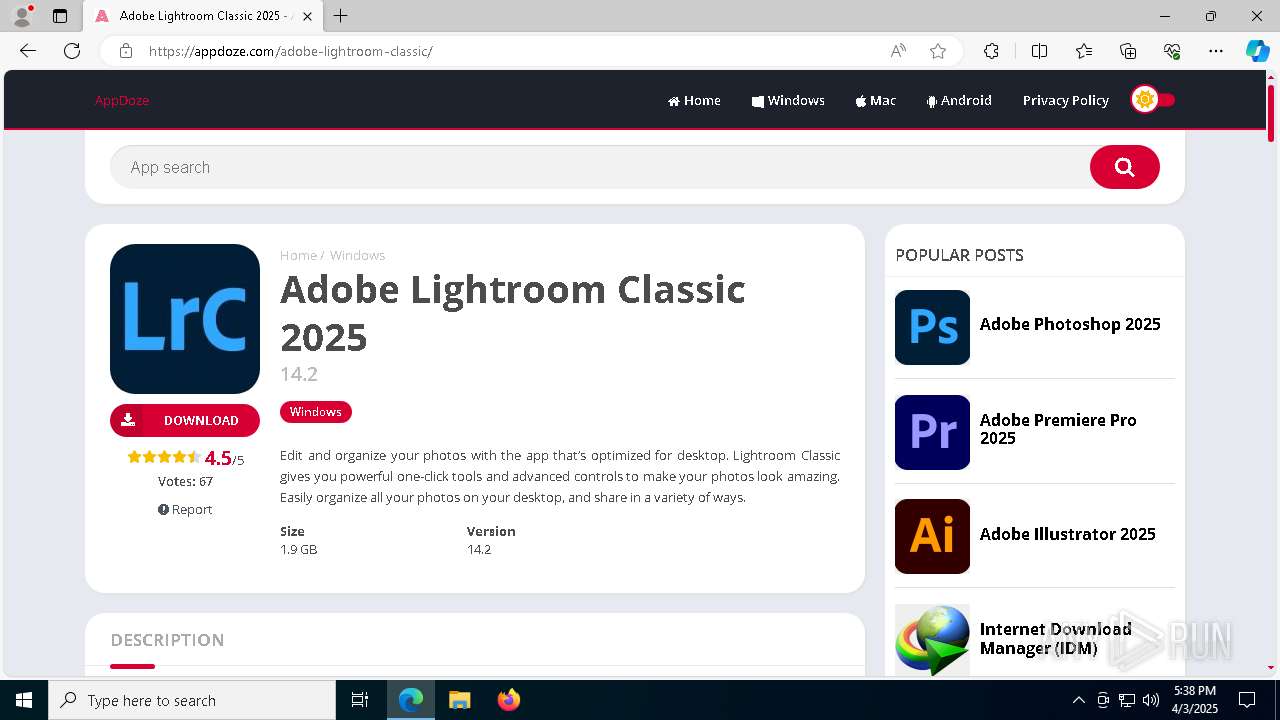This screenshot has height=720, width=1280.
Task: Open browser Extensions puzzle icon
Action: [991, 51]
